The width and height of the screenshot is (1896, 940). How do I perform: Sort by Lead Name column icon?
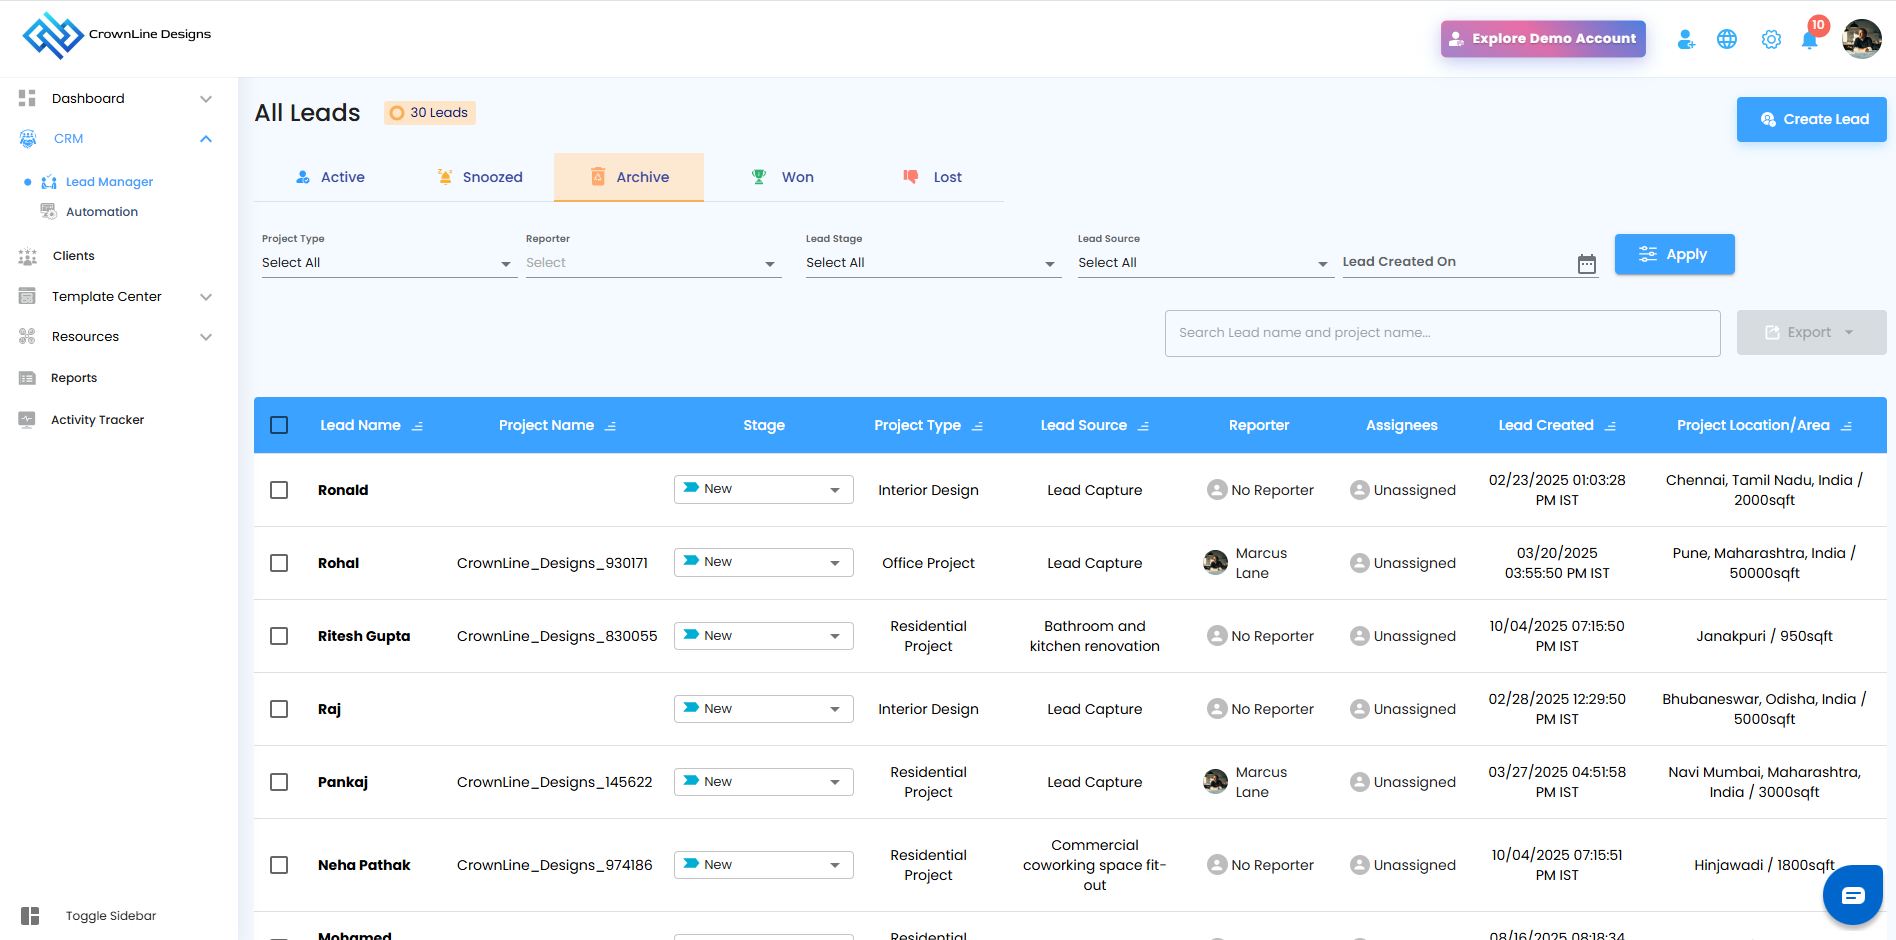[418, 426]
